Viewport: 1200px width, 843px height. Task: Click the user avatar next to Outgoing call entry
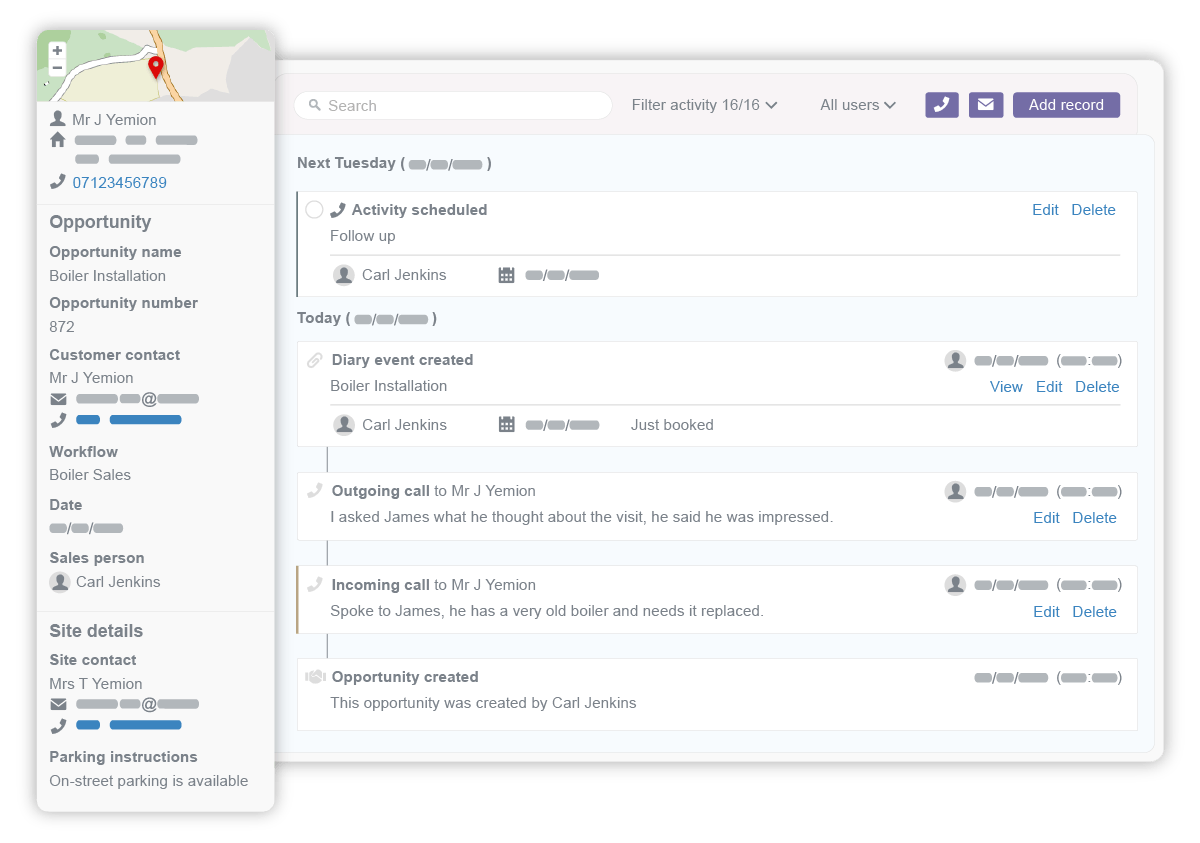tap(955, 491)
